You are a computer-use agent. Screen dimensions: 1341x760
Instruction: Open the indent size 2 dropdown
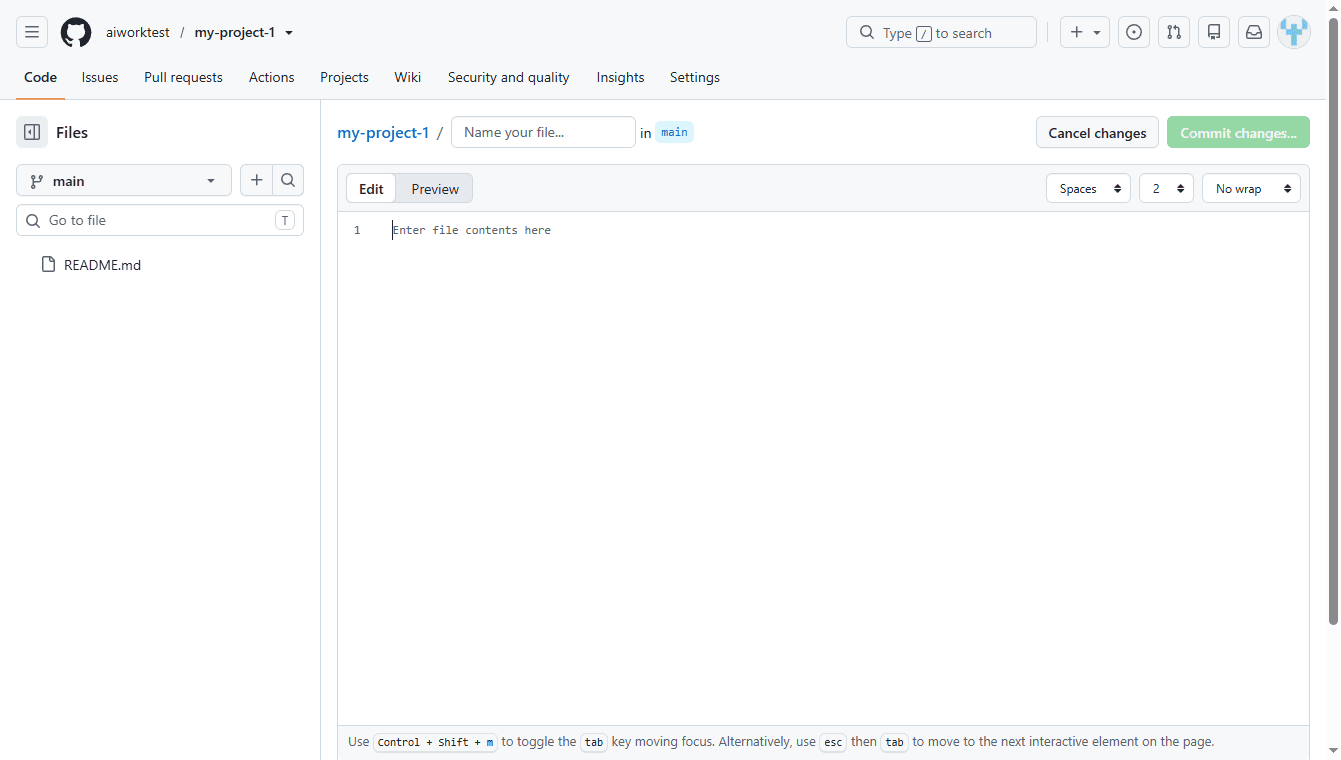(1166, 189)
